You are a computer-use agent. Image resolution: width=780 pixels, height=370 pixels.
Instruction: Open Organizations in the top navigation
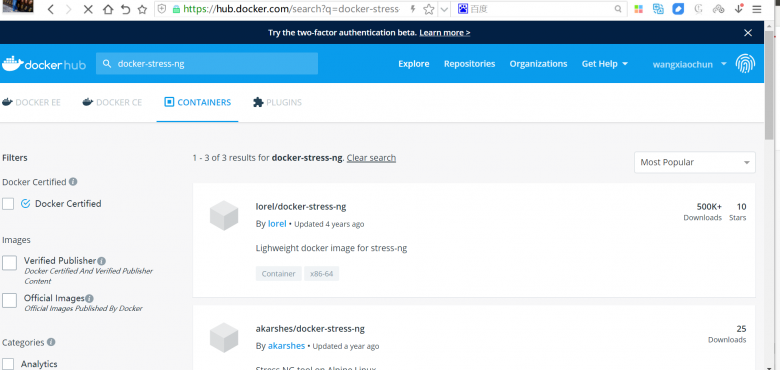tap(538, 64)
